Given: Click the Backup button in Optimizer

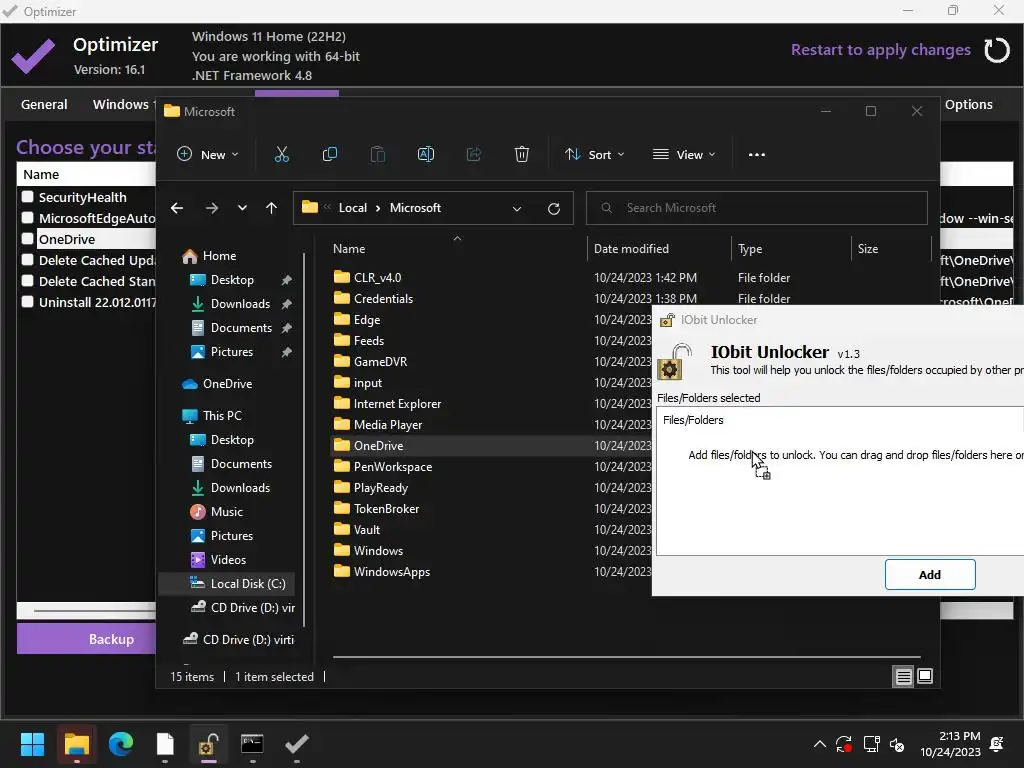Looking at the screenshot, I should [x=86, y=639].
